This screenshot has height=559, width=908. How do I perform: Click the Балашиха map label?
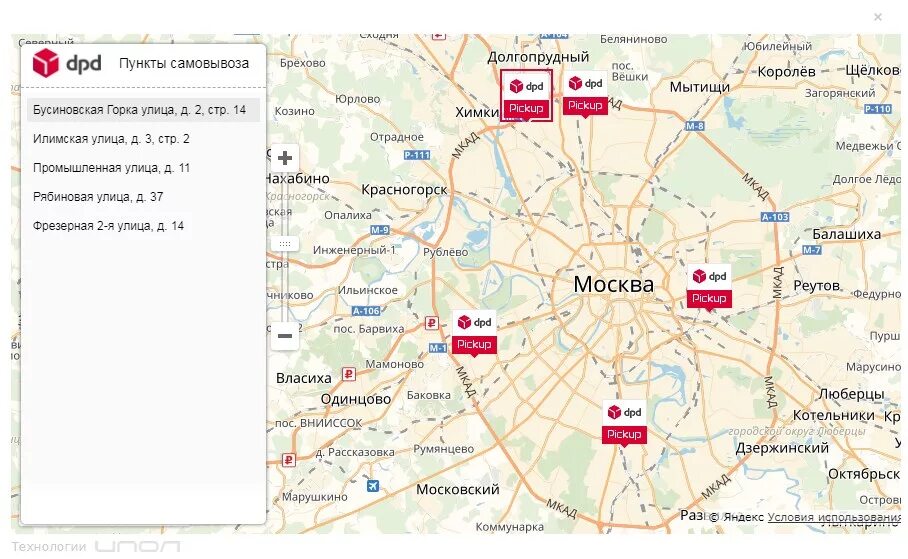(847, 234)
